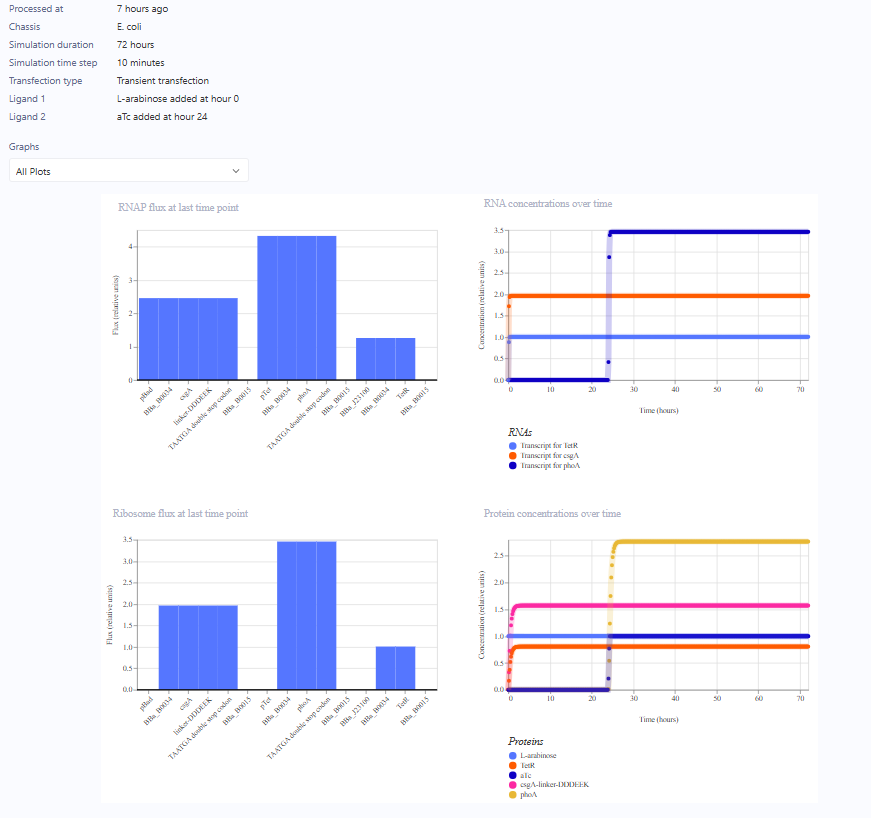Click 'aTc added at hour 24' text

[162, 117]
